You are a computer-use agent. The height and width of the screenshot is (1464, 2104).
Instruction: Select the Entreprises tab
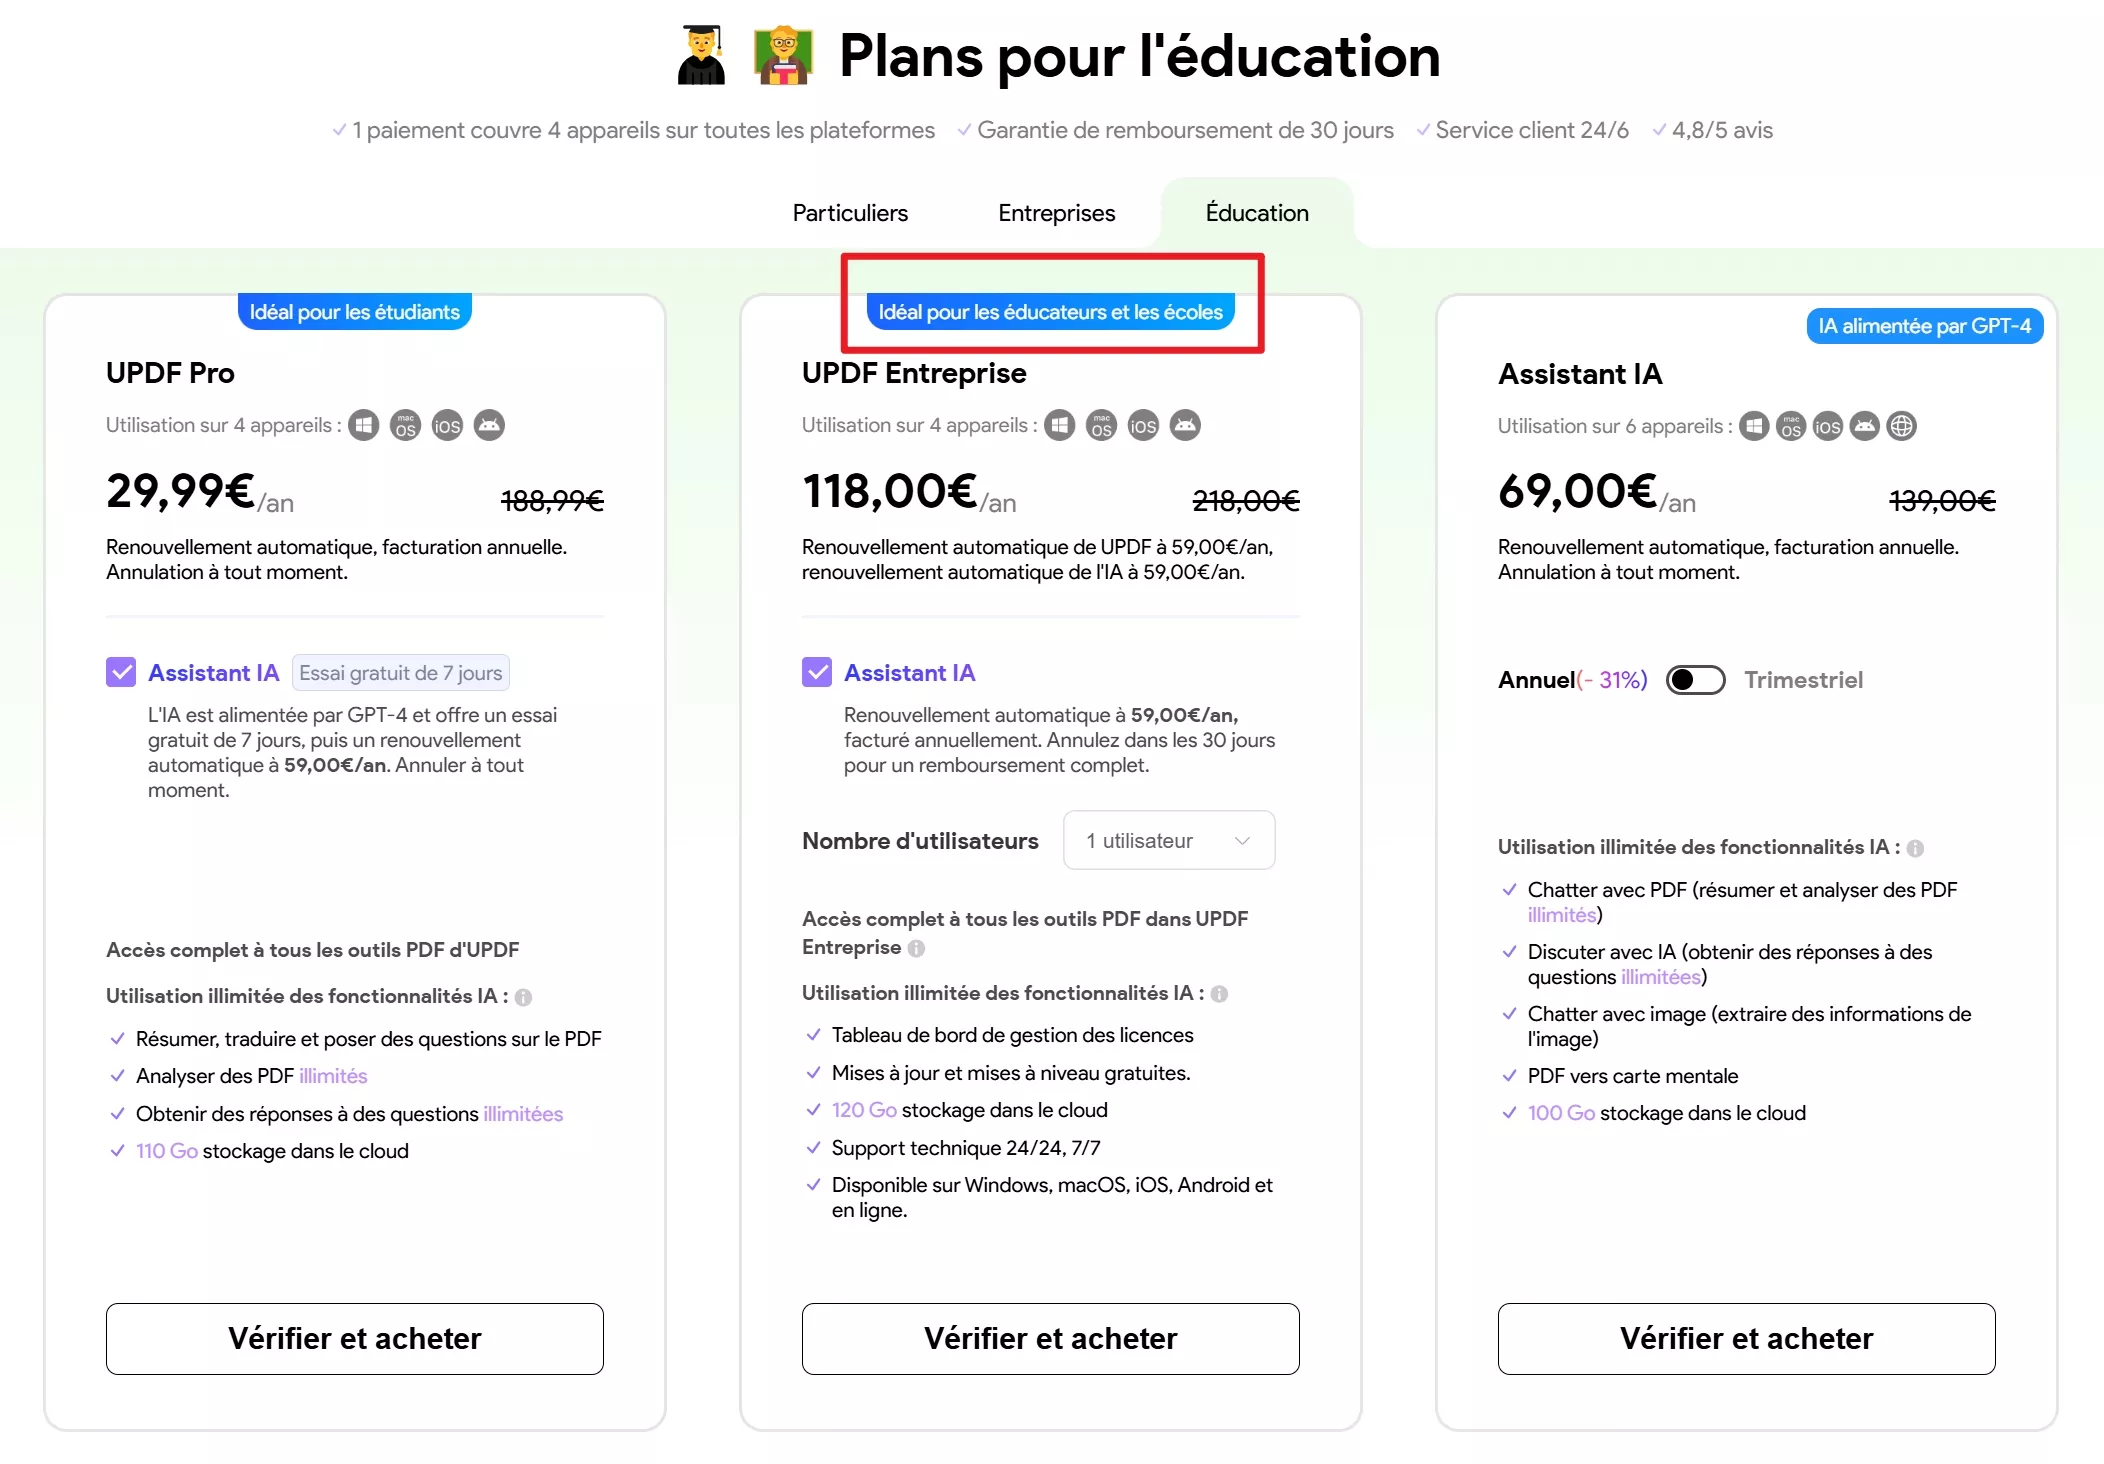pos(1056,213)
